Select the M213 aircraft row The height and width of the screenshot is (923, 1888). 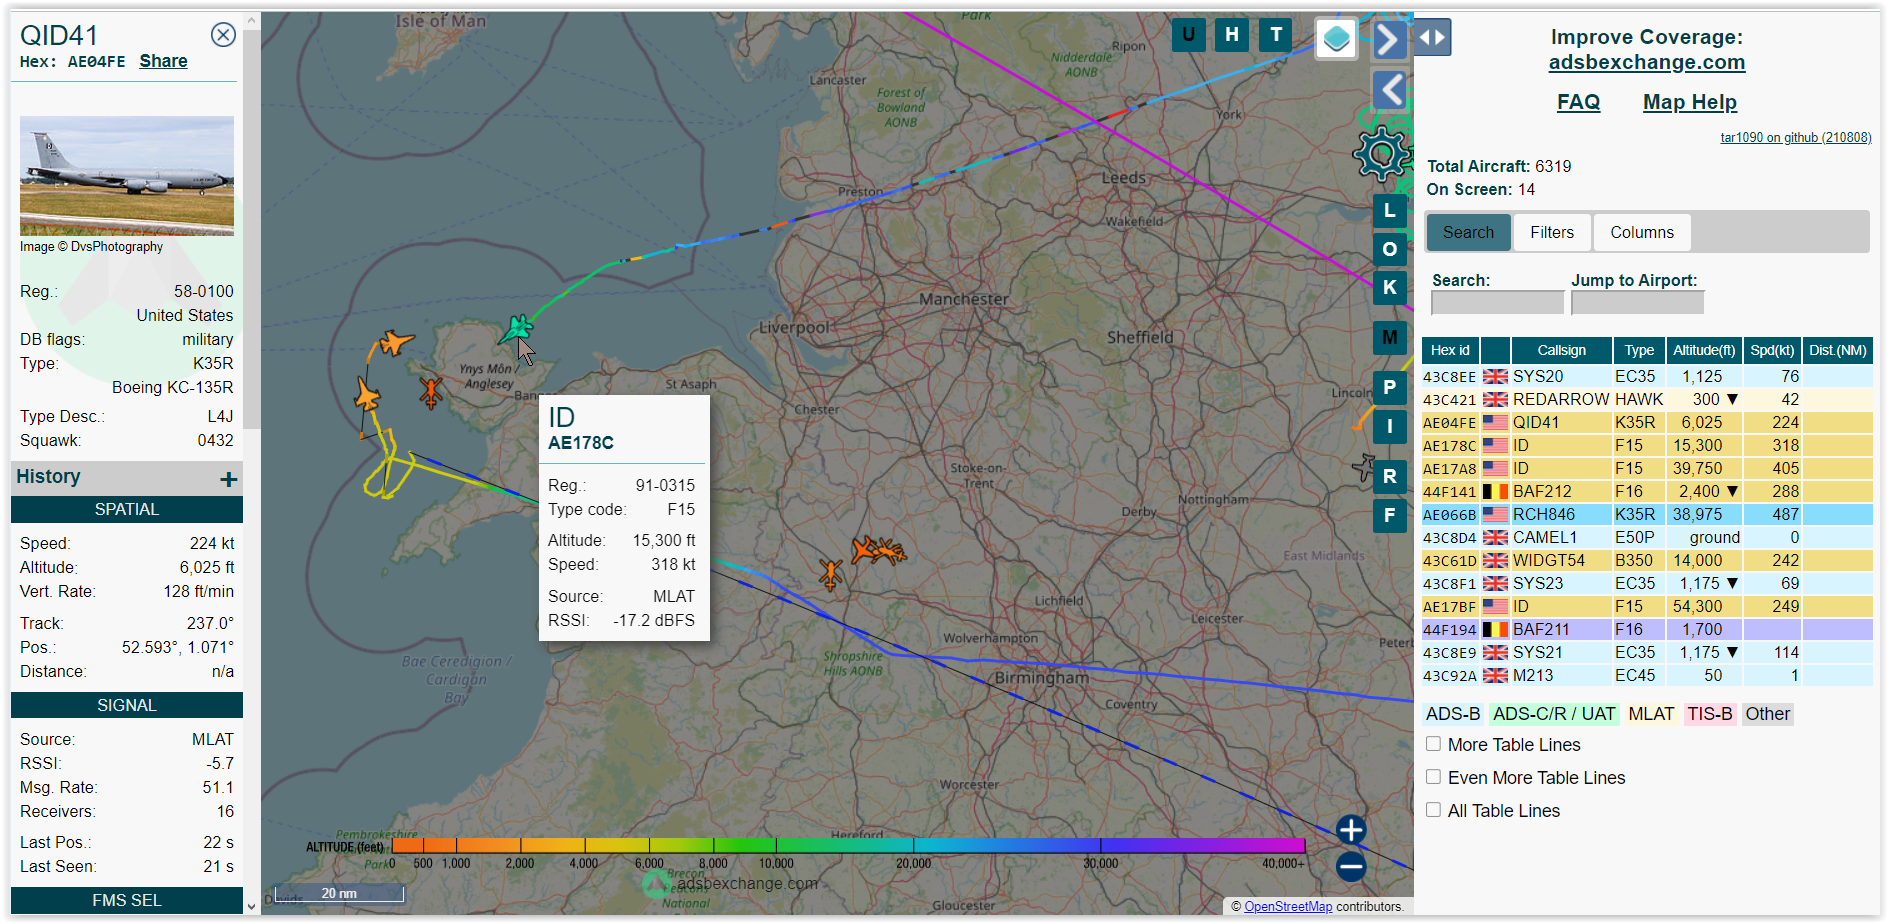(1647, 675)
